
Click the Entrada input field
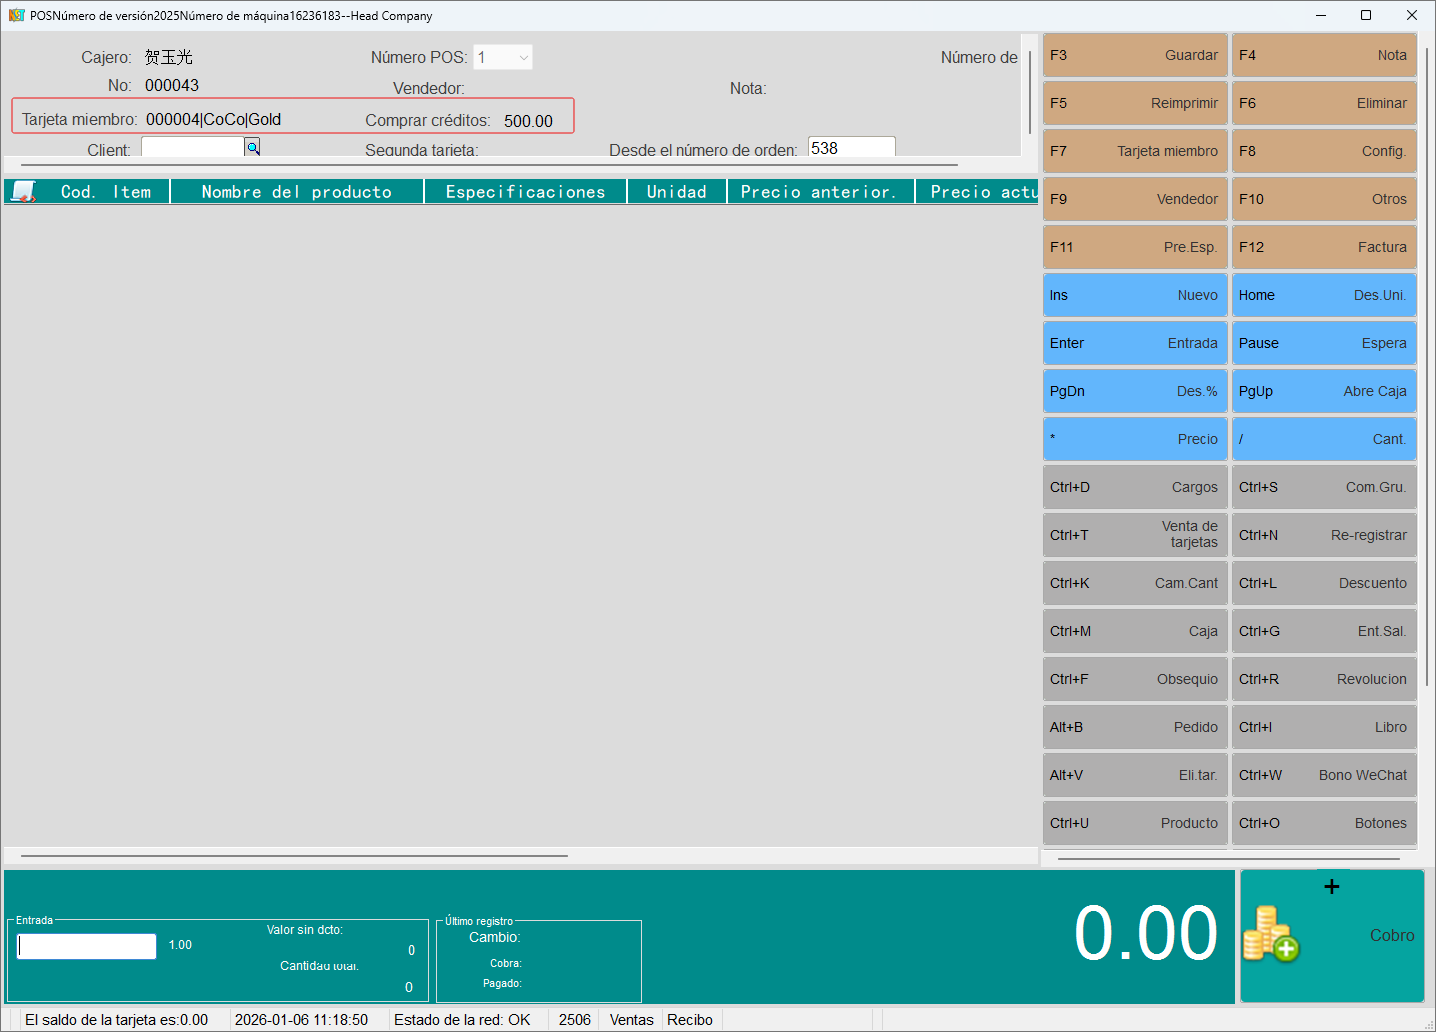coord(87,946)
